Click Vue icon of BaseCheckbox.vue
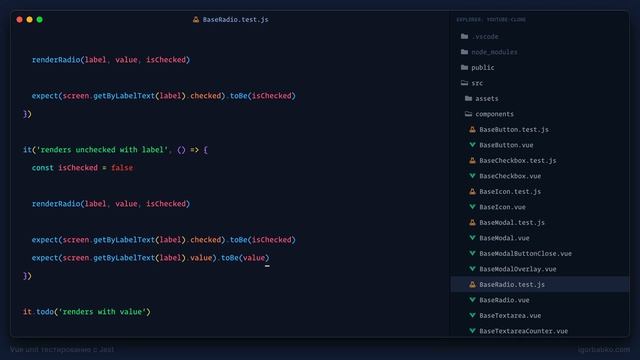The image size is (640, 360). click(x=472, y=176)
